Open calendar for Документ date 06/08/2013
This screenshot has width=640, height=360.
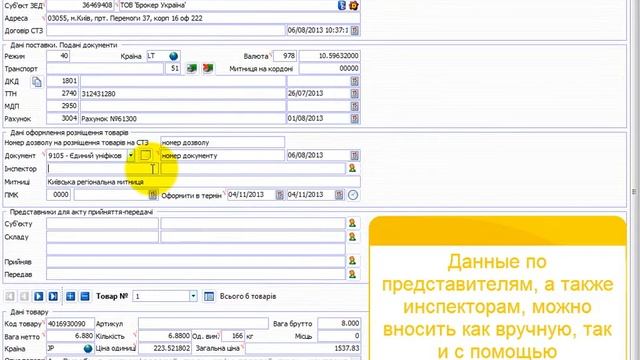(x=355, y=156)
